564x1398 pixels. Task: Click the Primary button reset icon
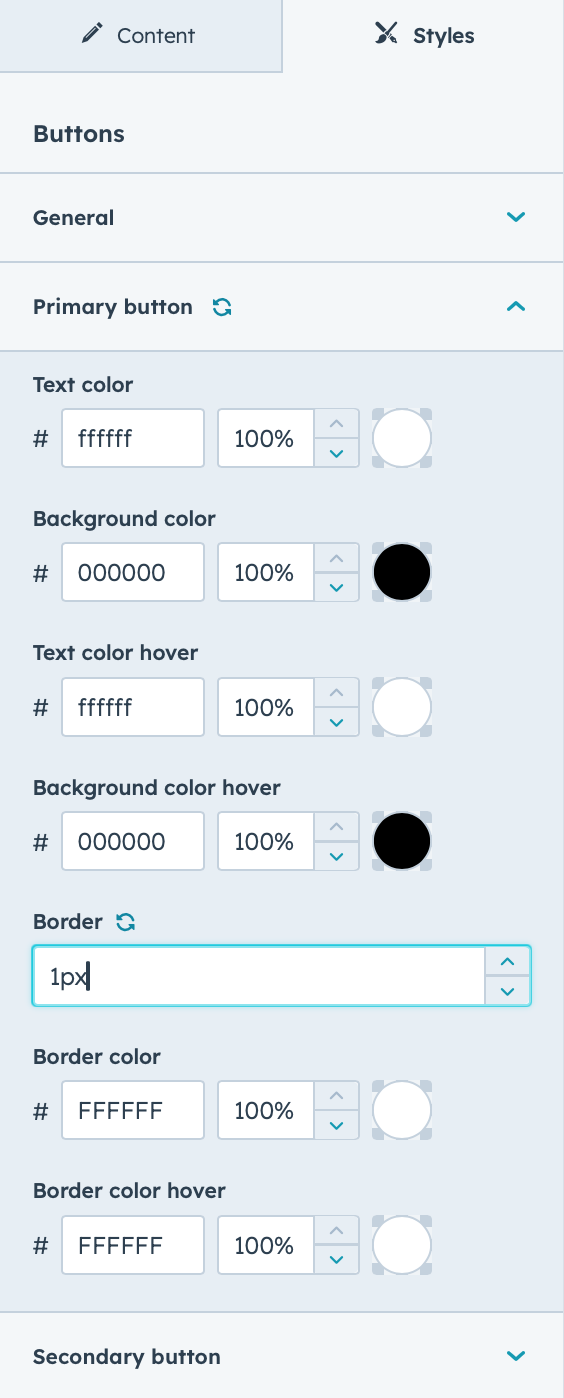(222, 307)
